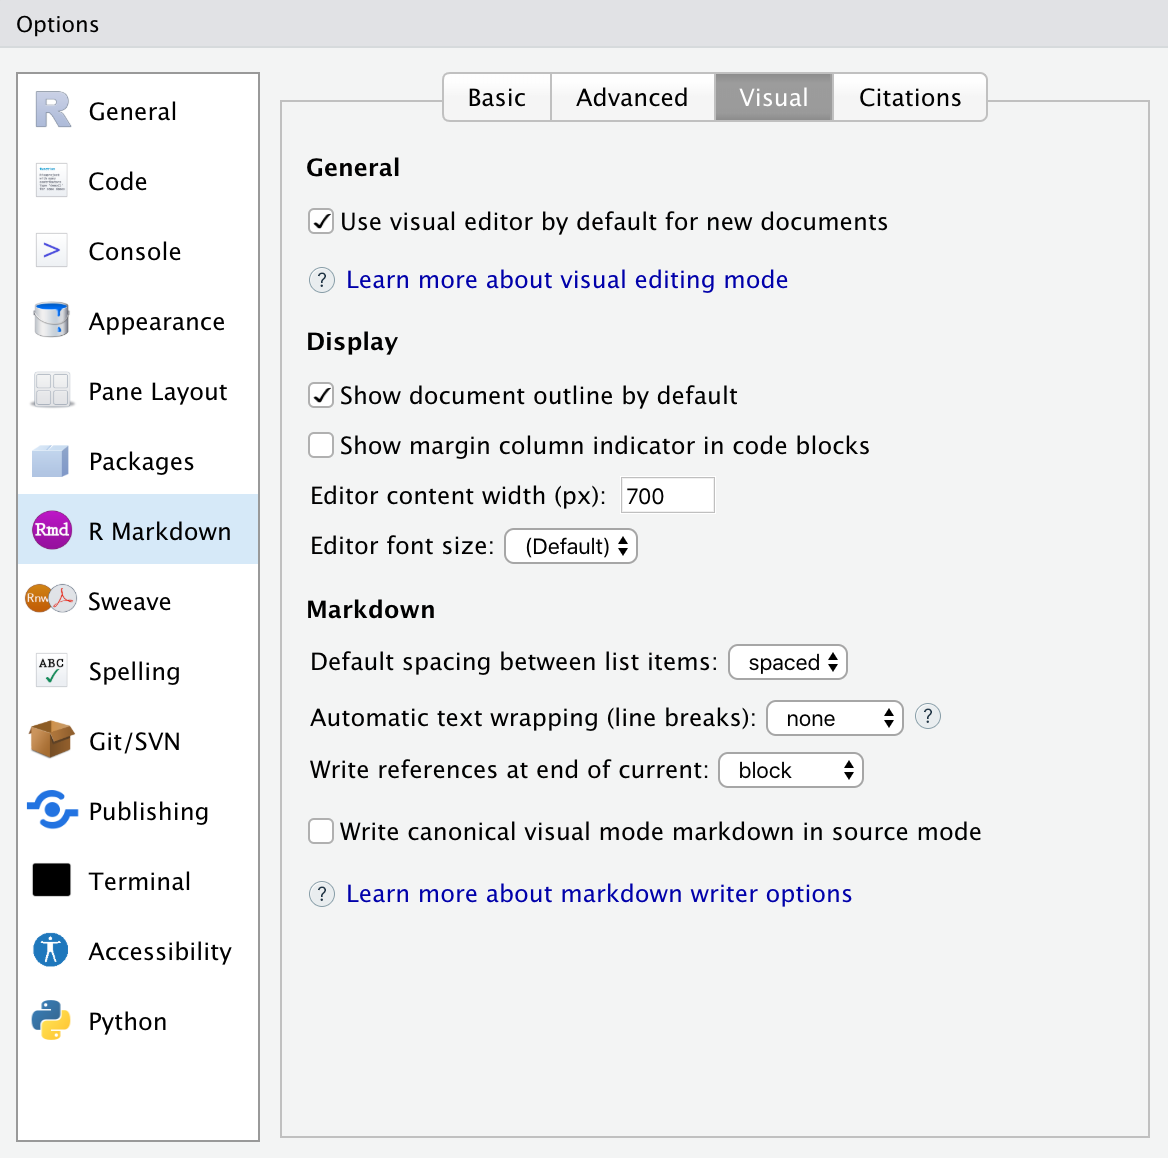Open the automatic text wrapping dropdown

coord(834,717)
